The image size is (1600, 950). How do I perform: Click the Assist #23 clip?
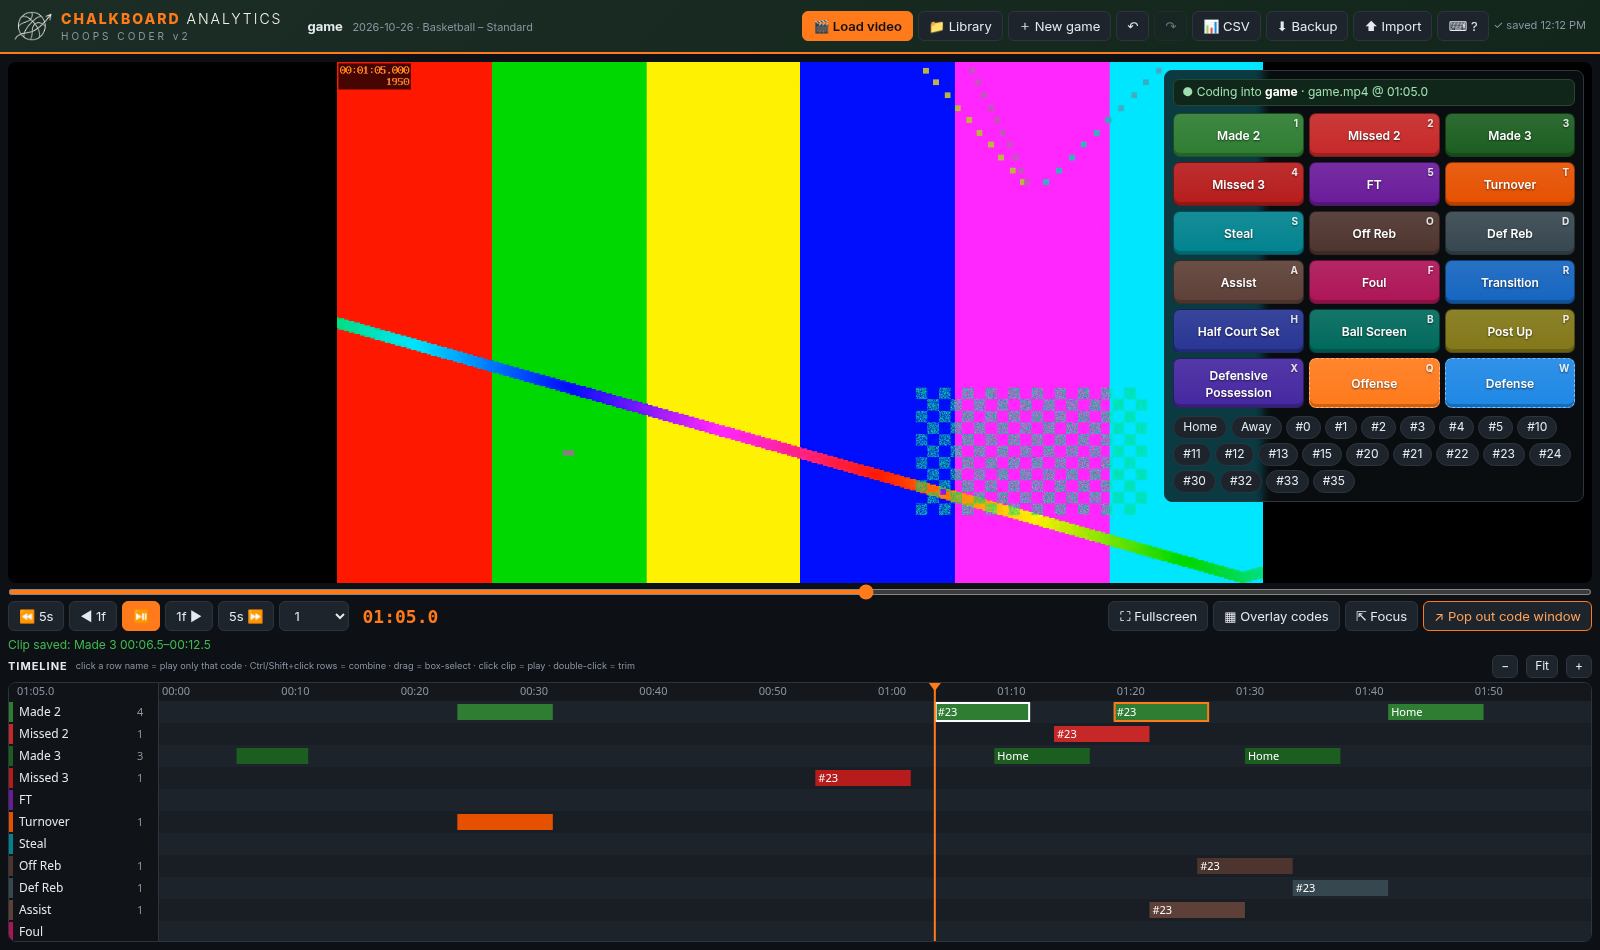(x=1197, y=910)
